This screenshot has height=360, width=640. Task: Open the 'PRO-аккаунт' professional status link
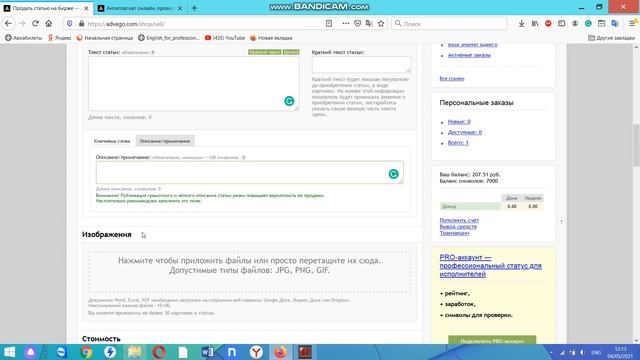point(490,266)
